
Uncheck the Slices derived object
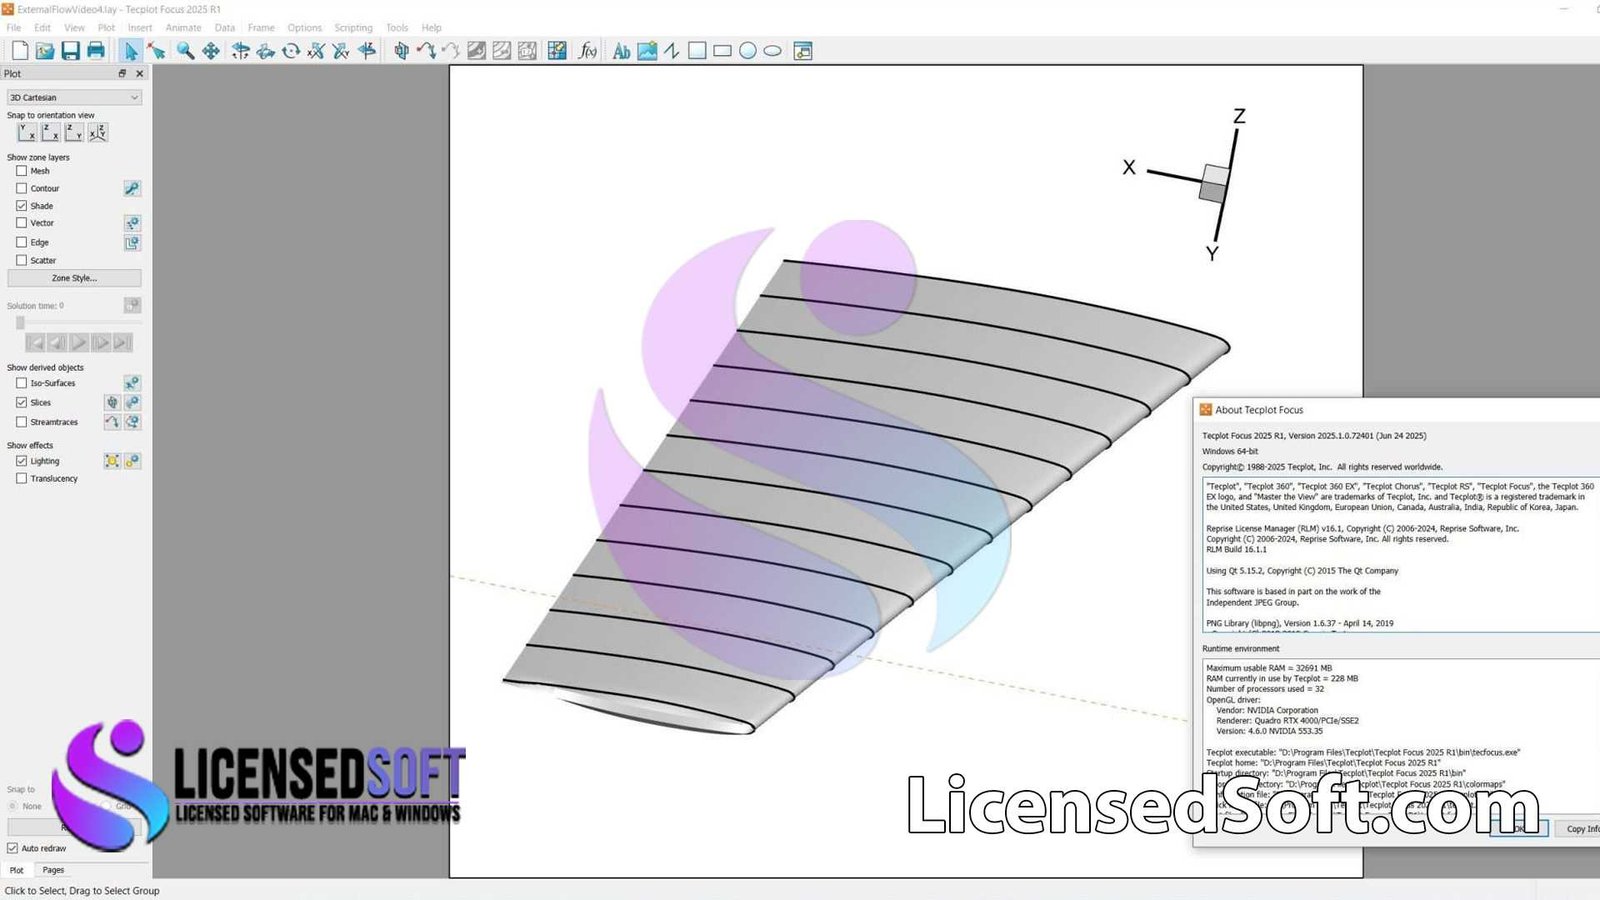coord(21,402)
